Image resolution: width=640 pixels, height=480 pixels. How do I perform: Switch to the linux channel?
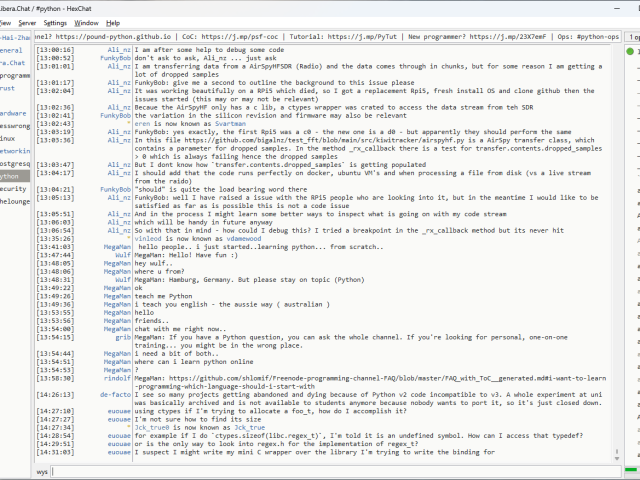point(8,138)
